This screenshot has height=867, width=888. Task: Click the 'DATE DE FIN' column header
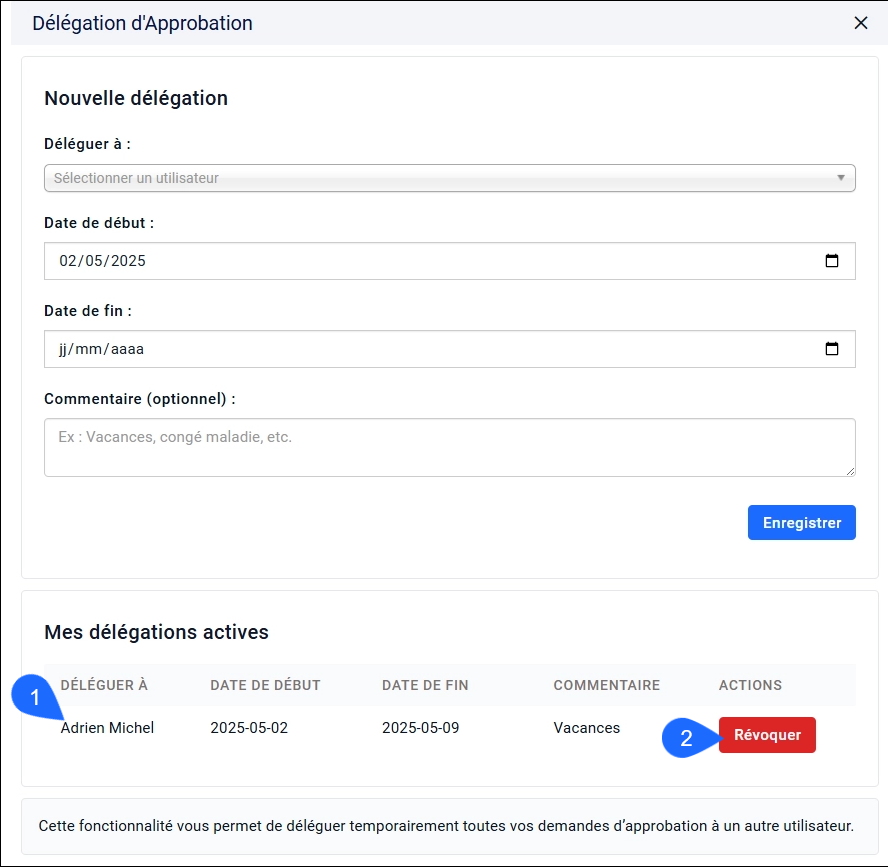coord(425,685)
